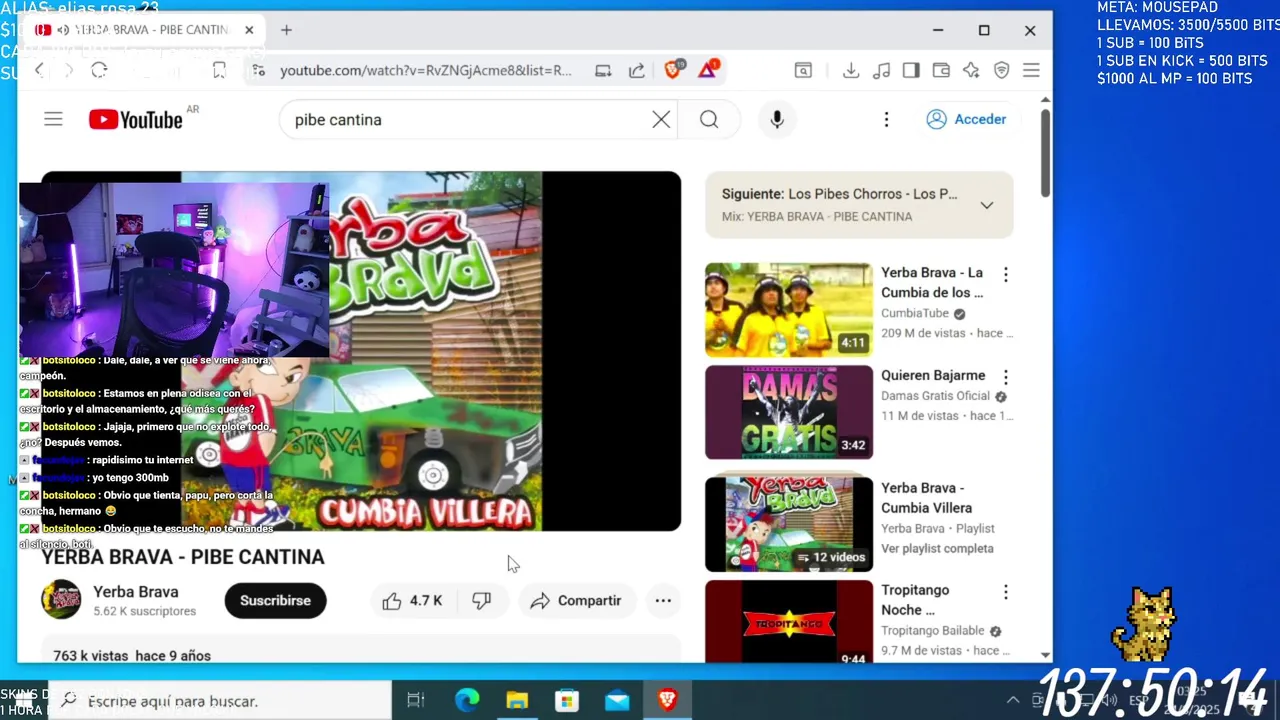Open options for Quieren Bajarme video
The width and height of the screenshot is (1280, 720).
1006,377
